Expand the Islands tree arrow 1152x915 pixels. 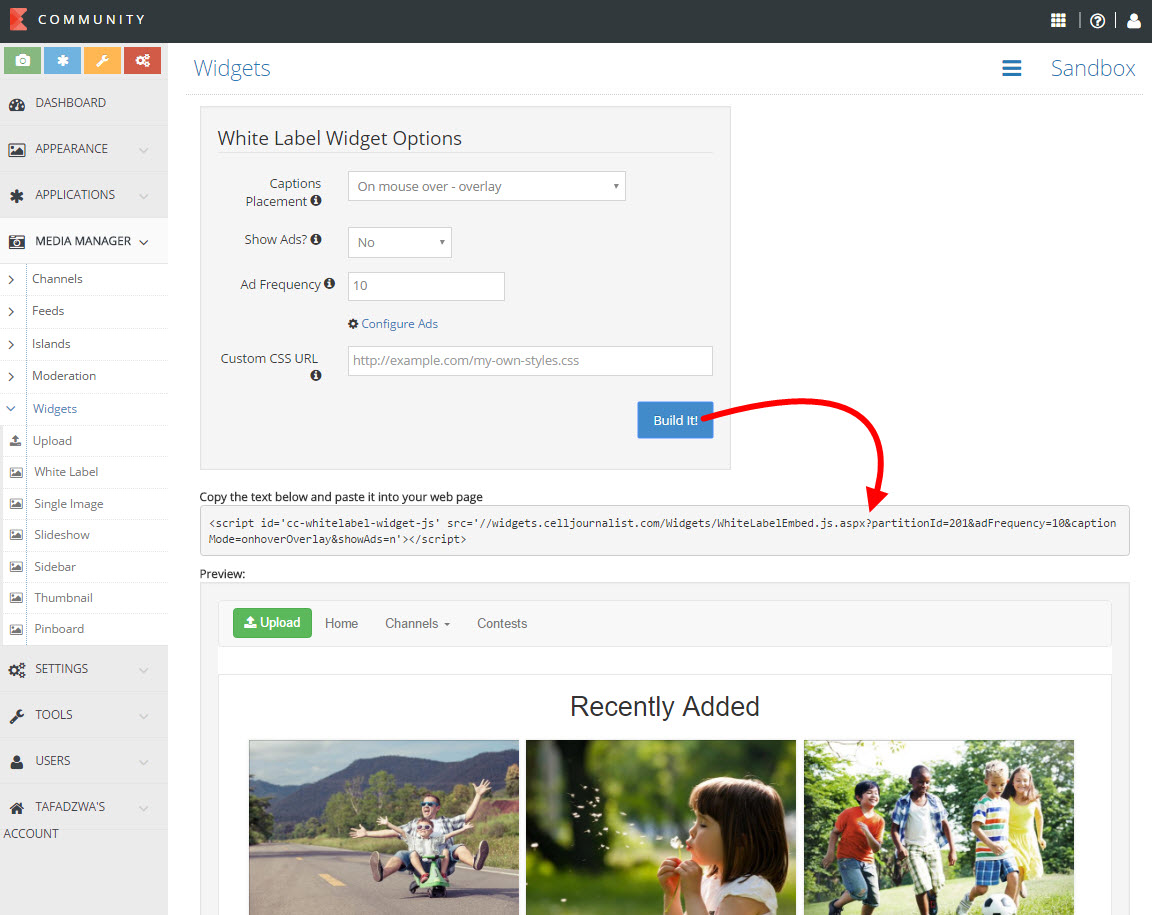tap(11, 344)
